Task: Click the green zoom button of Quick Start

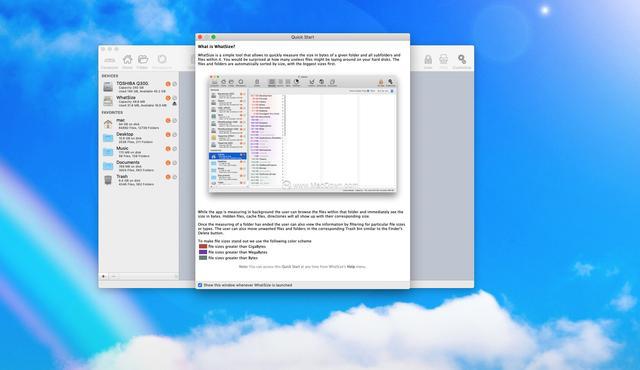Action: [x=213, y=37]
